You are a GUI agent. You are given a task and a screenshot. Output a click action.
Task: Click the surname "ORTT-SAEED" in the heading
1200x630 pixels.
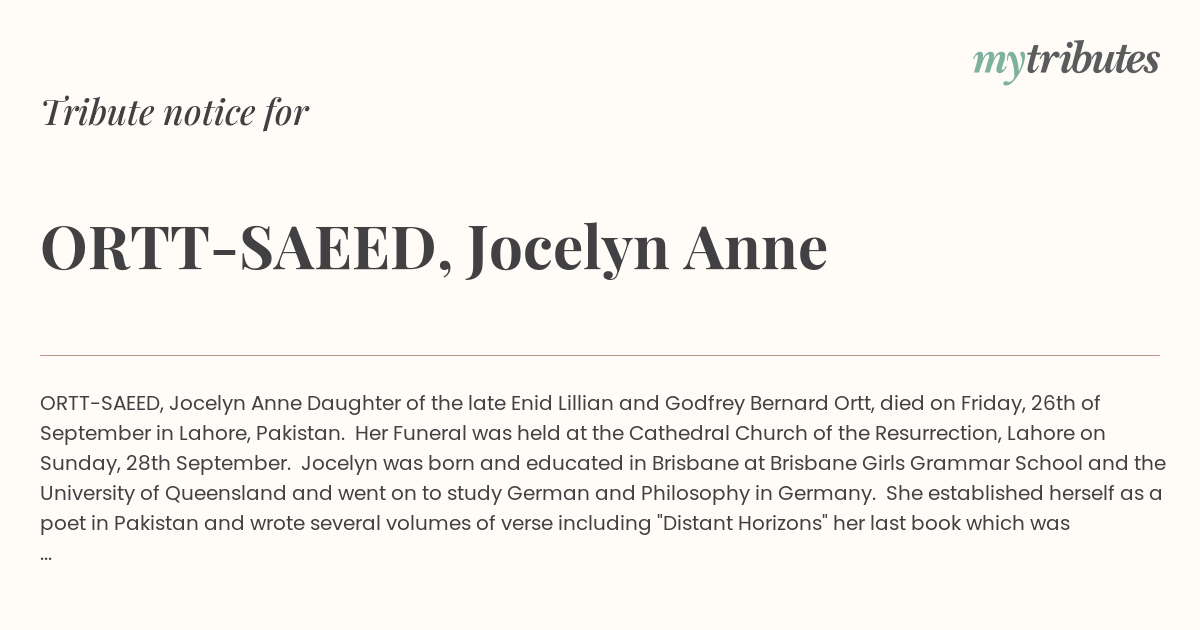[x=239, y=248]
